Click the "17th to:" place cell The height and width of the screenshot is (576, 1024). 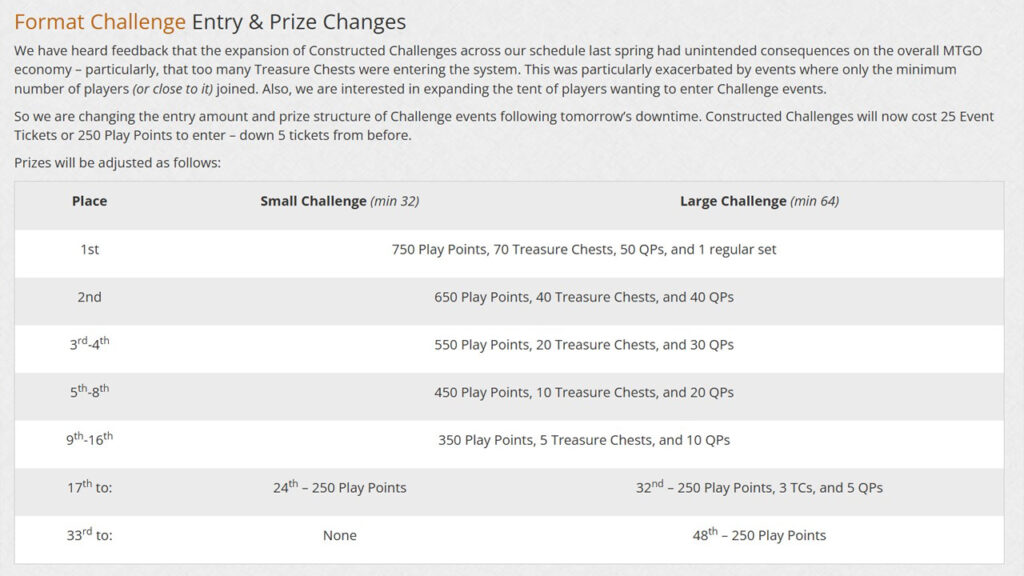pyautogui.click(x=89, y=487)
